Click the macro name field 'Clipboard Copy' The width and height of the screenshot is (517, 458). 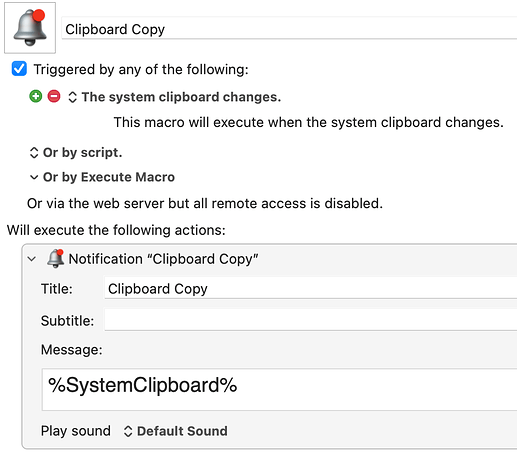[289, 29]
